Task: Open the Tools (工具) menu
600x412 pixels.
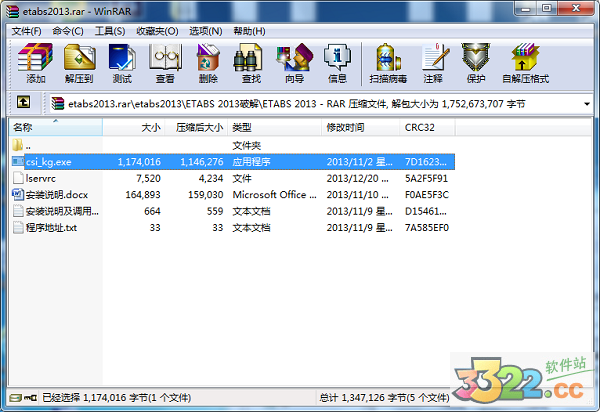Action: (x=110, y=31)
